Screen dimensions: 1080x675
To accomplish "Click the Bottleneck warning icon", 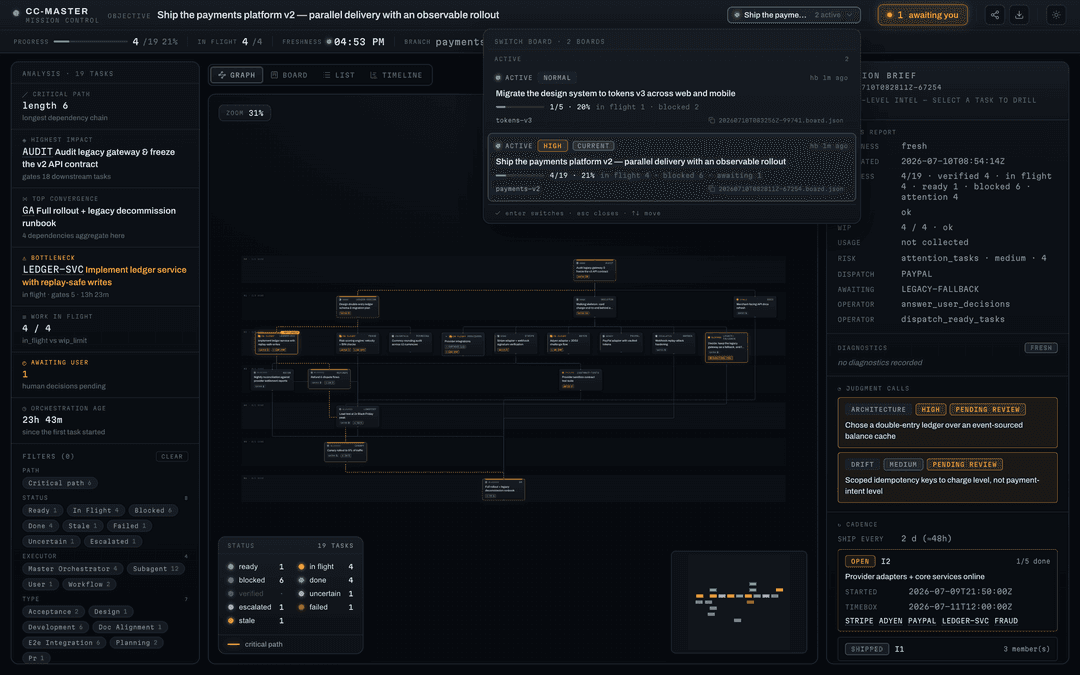I will pos(25,258).
